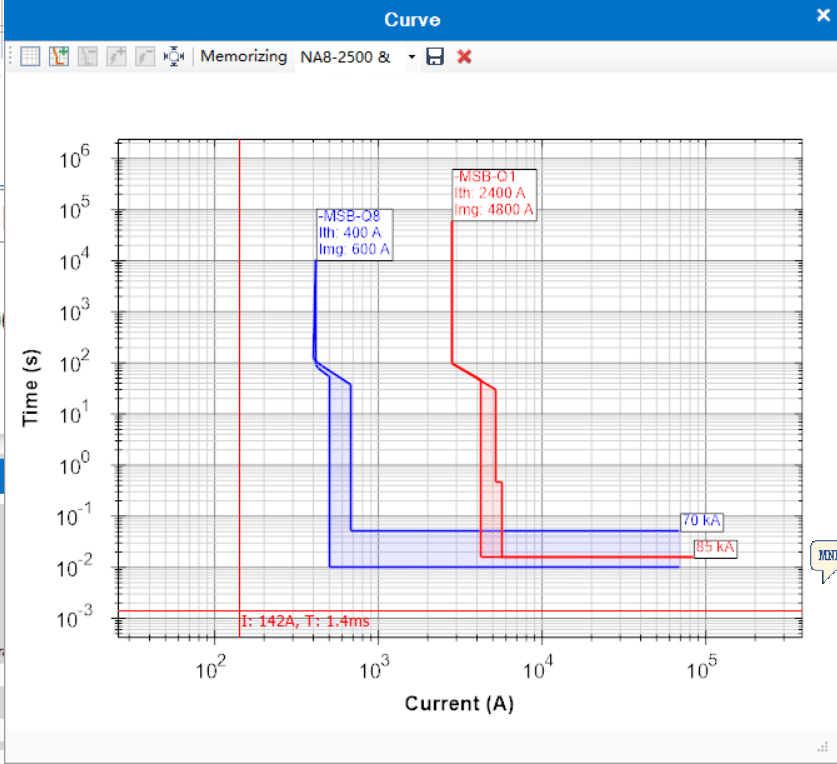Viewport: 837px width, 764px height.
Task: Click the 85 kA breaking capacity label
Action: pos(715,548)
